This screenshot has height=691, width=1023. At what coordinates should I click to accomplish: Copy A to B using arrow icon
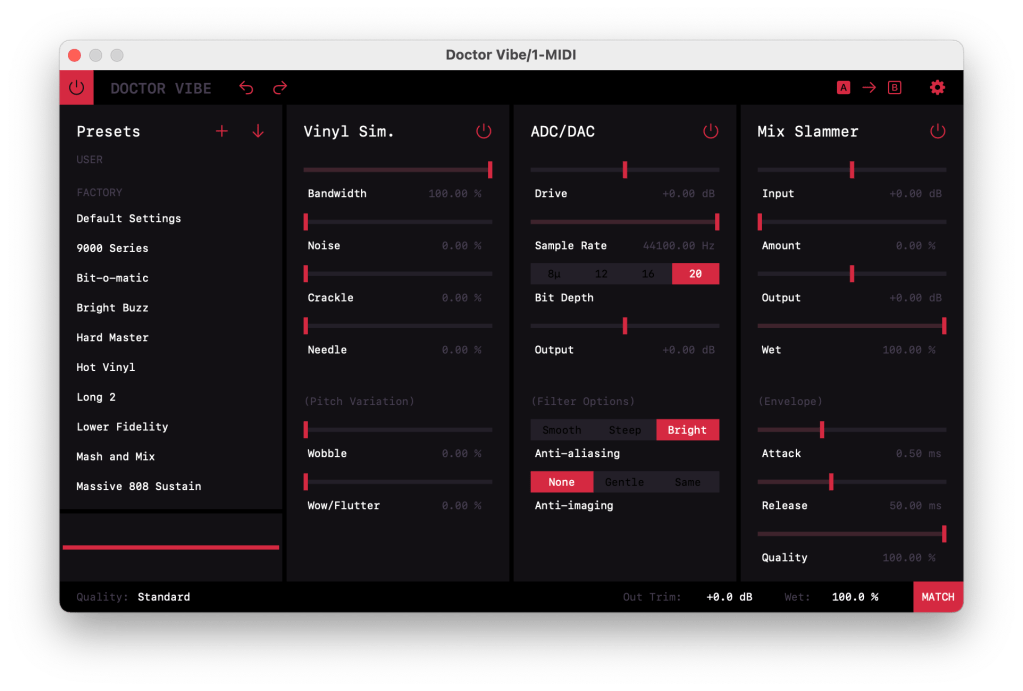tap(869, 88)
